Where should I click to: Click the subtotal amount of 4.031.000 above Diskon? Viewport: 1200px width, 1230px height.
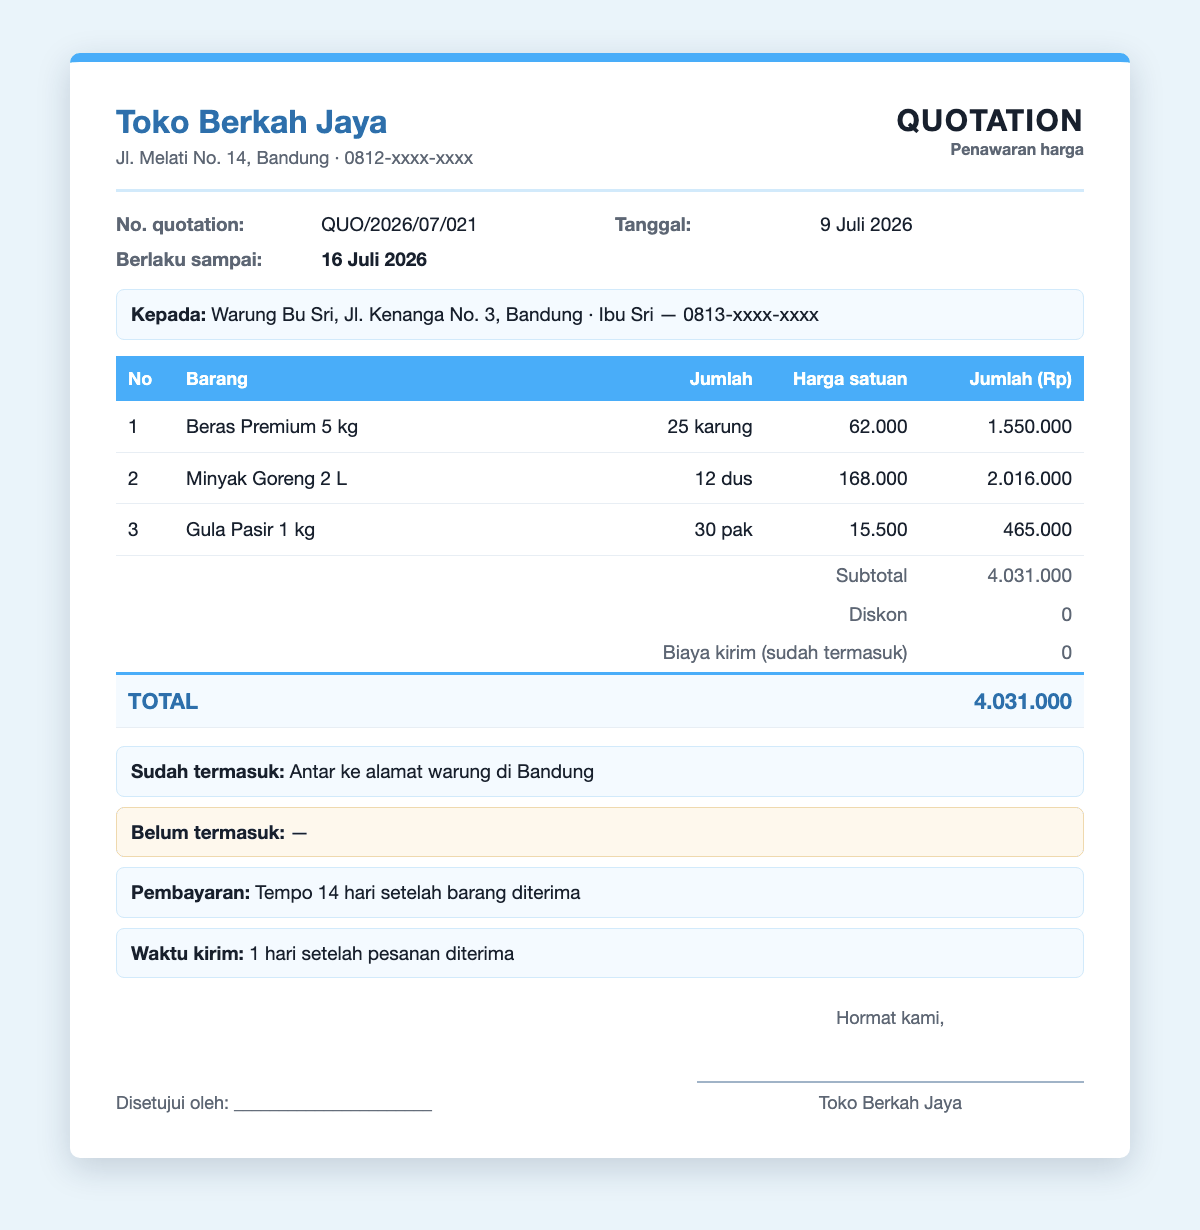pyautogui.click(x=1029, y=575)
